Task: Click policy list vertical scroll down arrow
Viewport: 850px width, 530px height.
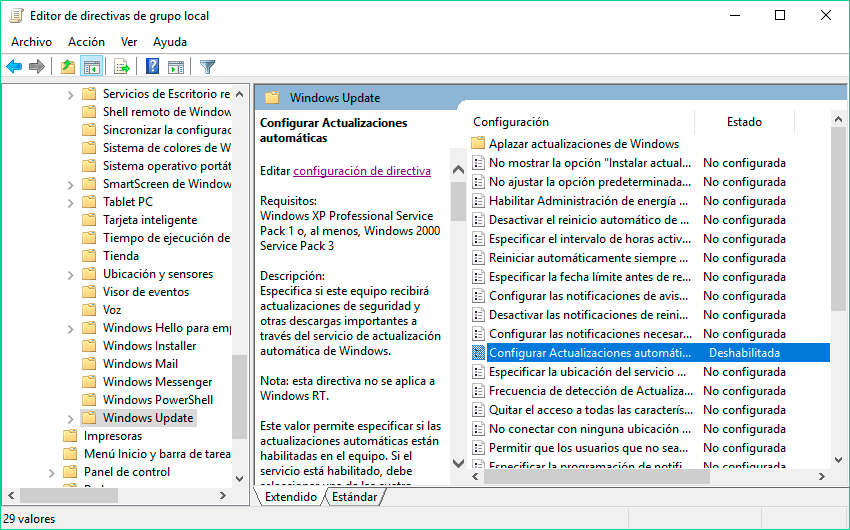Action: (838, 460)
